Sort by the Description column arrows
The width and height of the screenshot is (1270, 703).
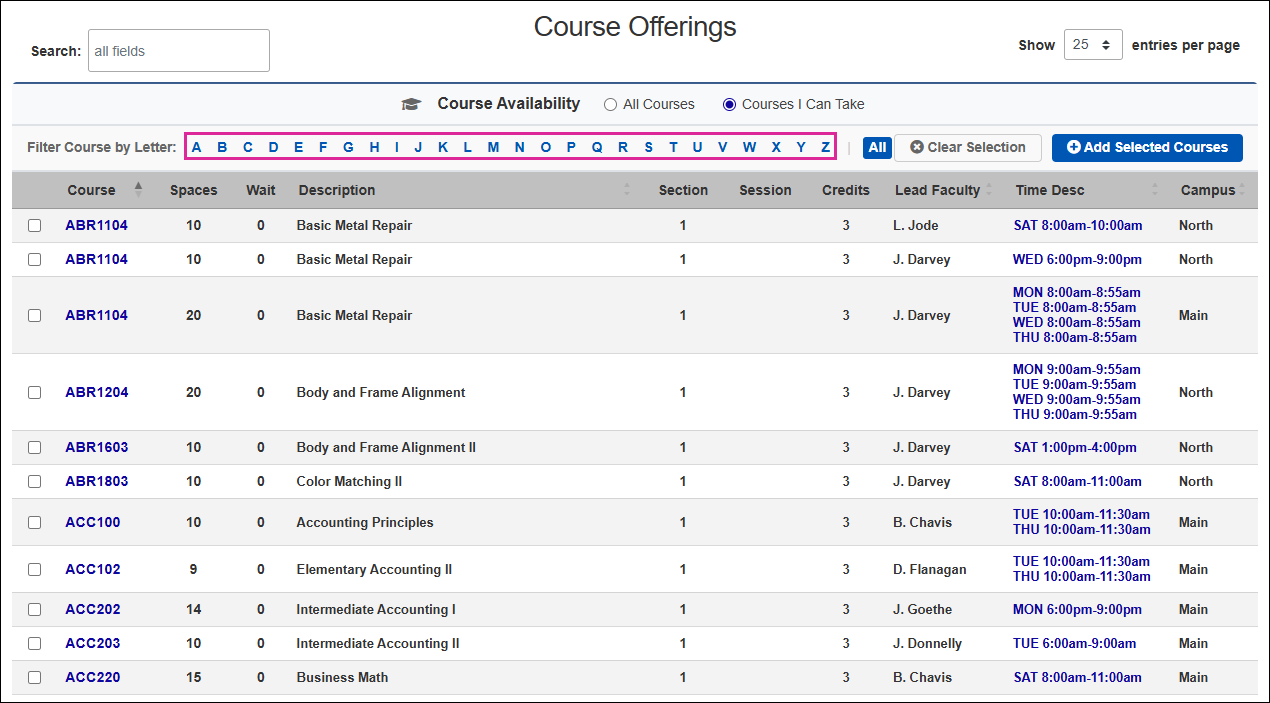coord(627,190)
